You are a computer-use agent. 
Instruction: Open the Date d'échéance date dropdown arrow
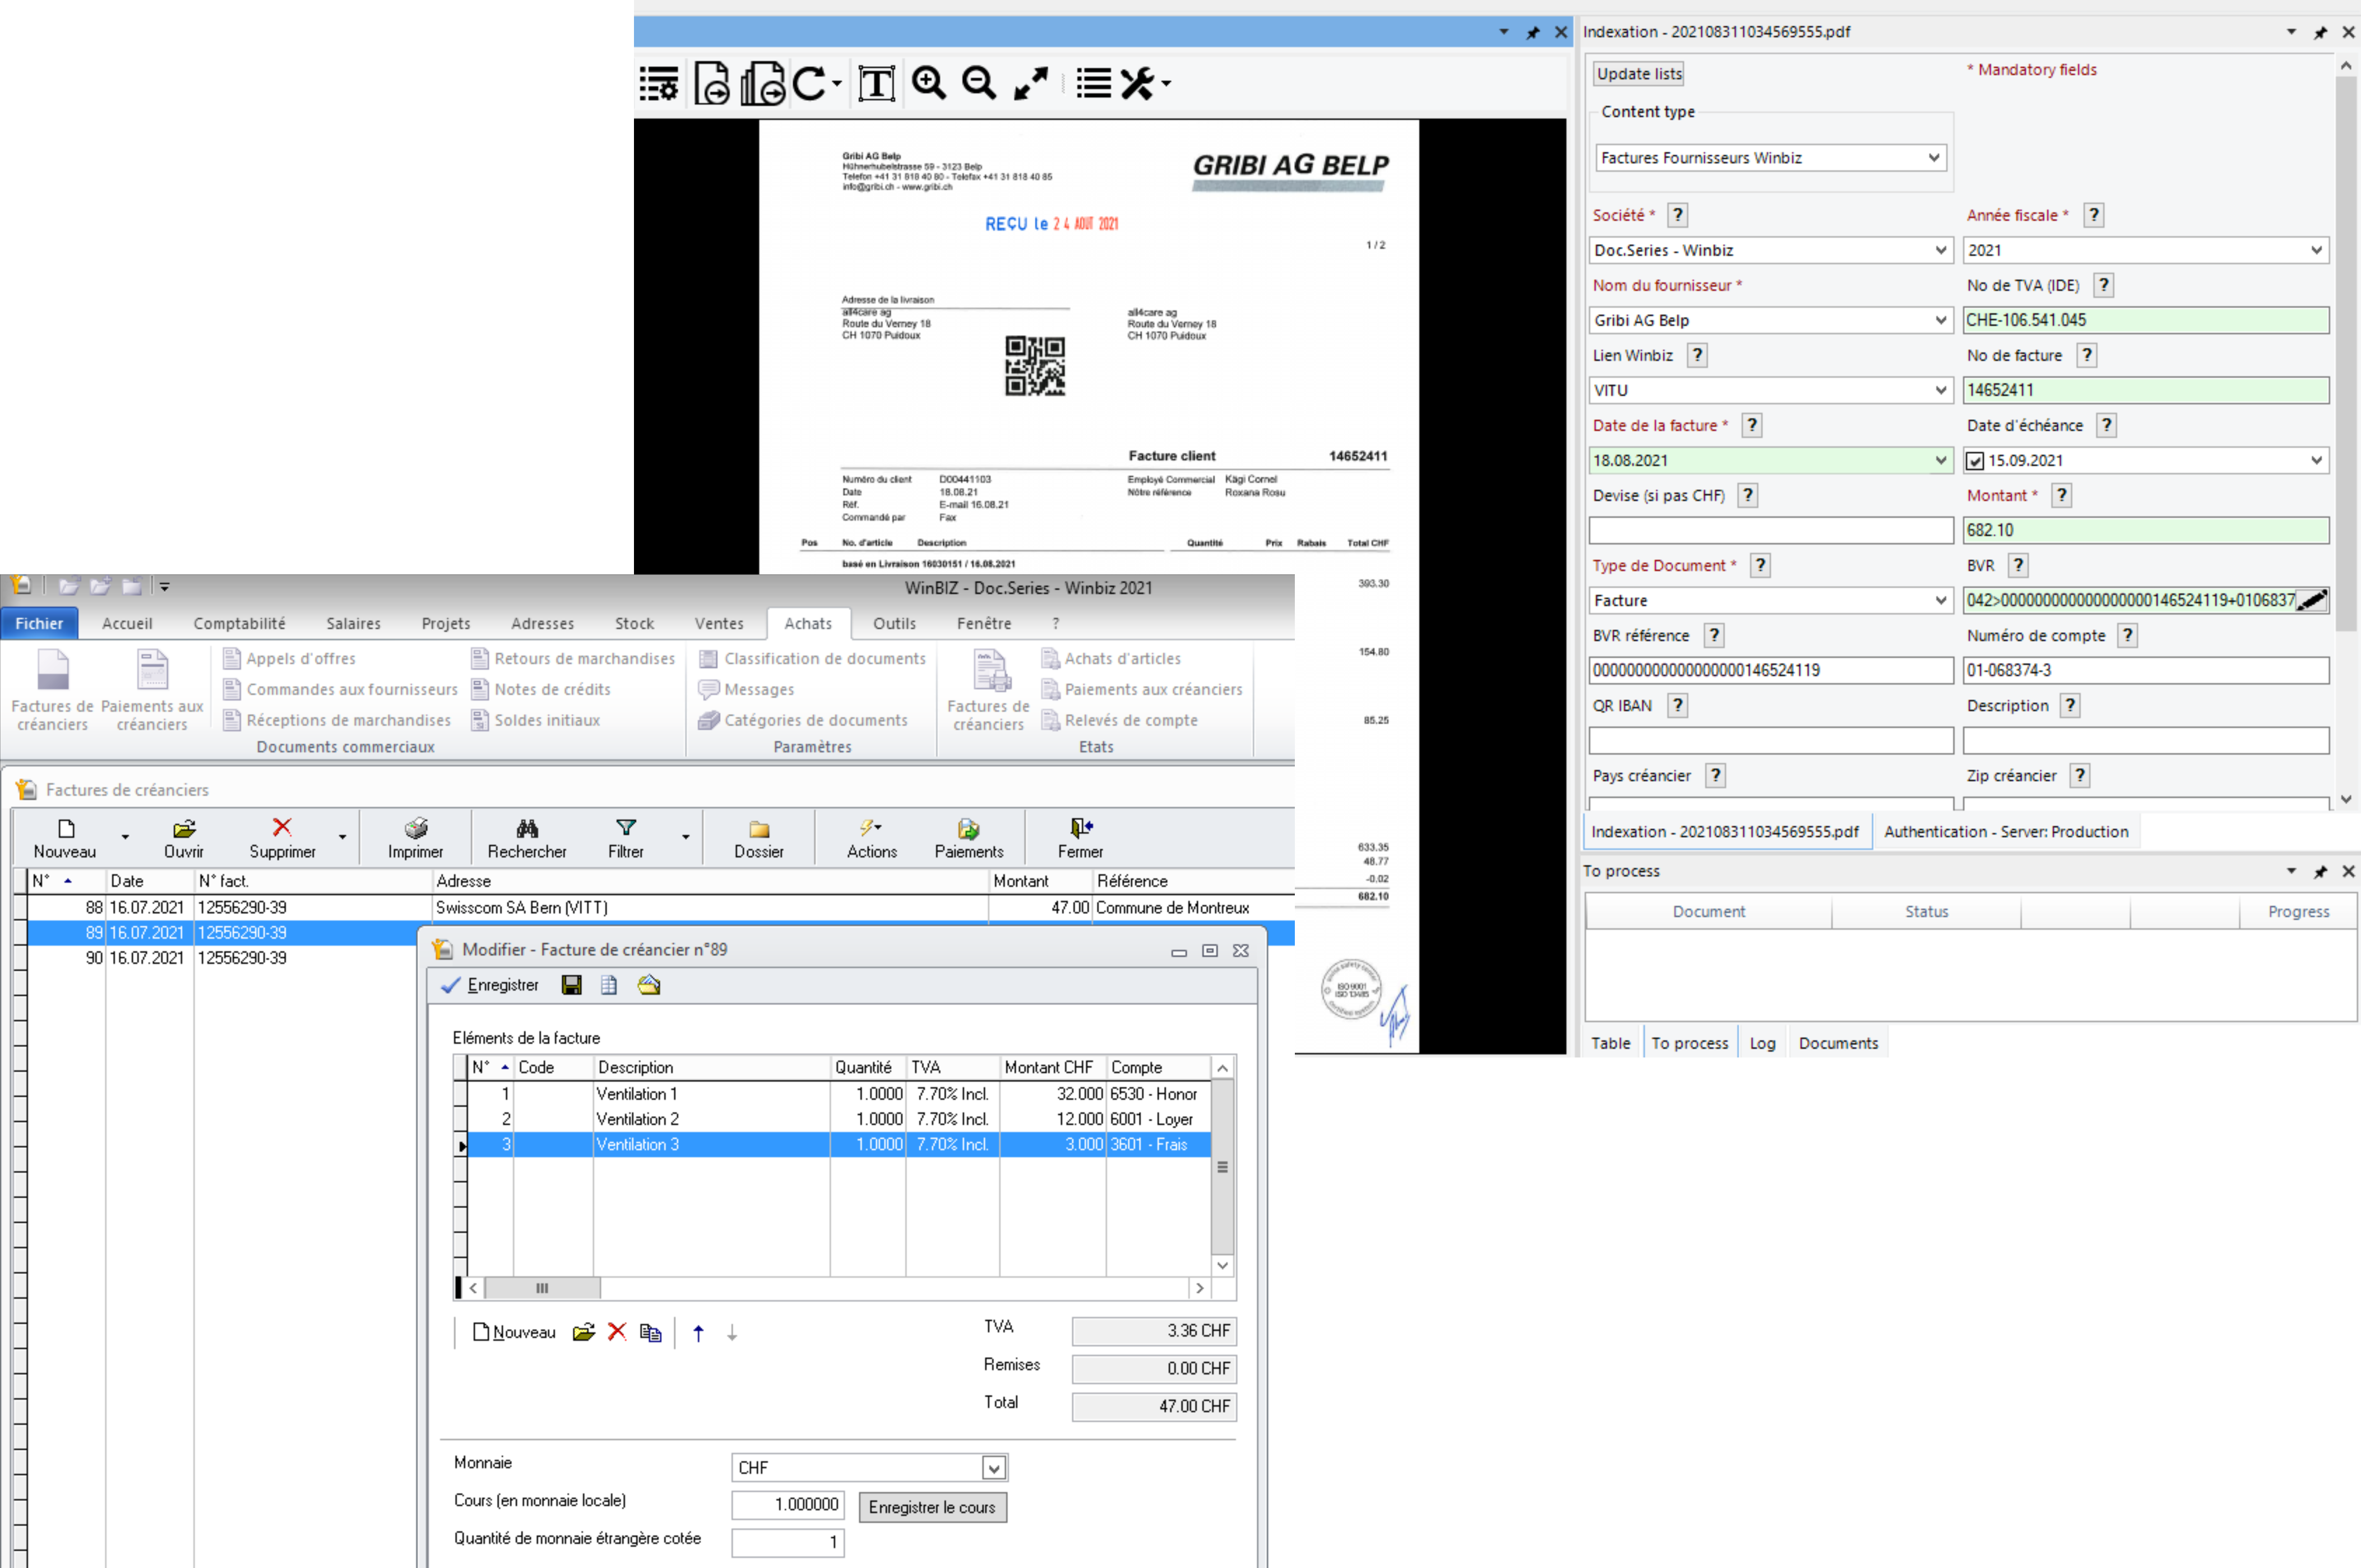pyautogui.click(x=2316, y=460)
